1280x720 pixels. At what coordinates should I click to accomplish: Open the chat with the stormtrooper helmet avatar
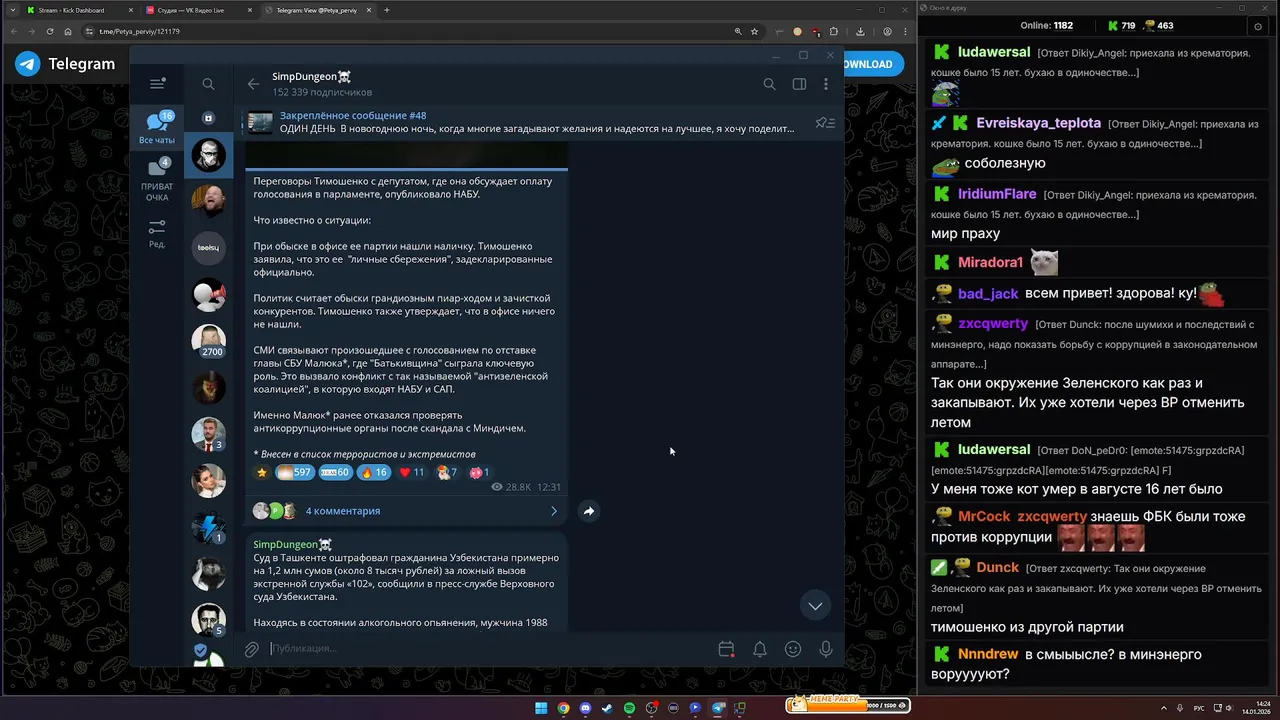(x=209, y=155)
